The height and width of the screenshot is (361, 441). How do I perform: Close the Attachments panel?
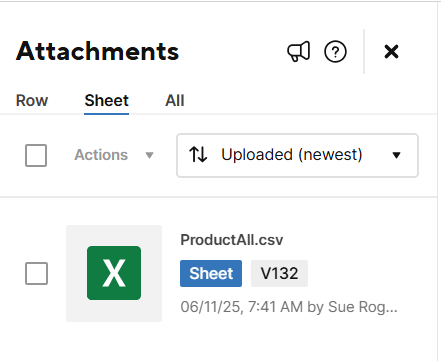391,52
